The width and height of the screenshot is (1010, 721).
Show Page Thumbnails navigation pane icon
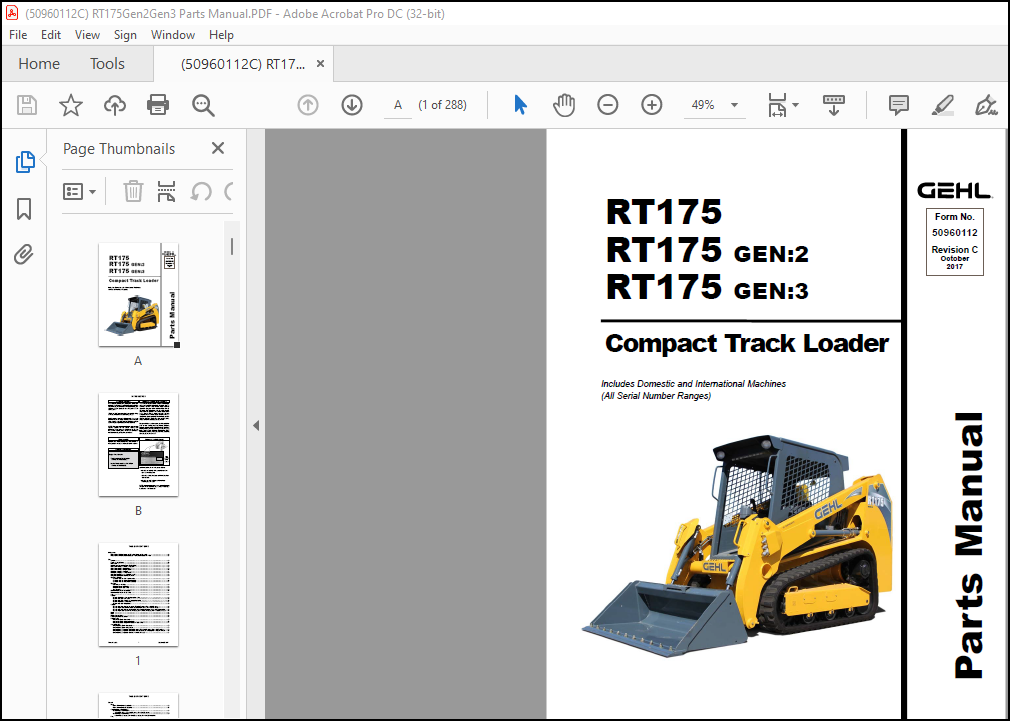(x=24, y=162)
